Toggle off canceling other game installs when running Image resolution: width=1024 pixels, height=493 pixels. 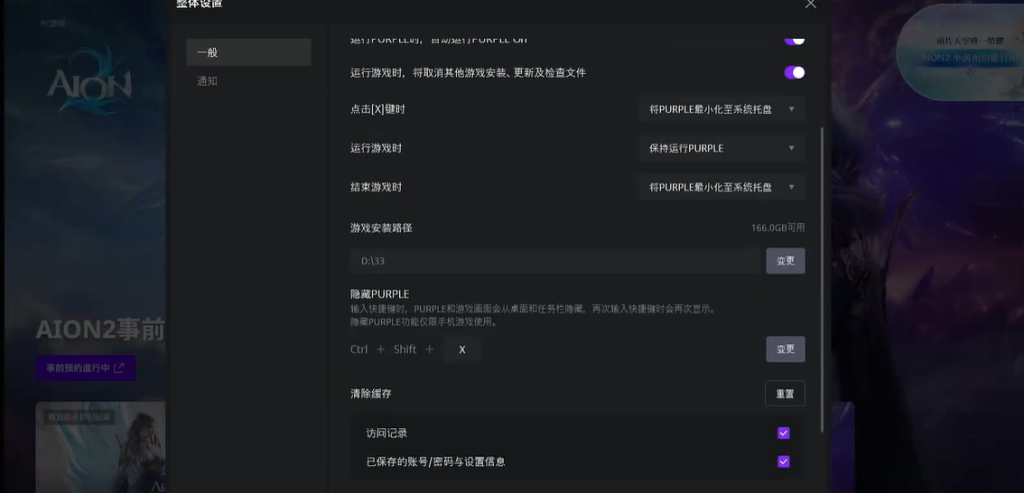pos(794,73)
